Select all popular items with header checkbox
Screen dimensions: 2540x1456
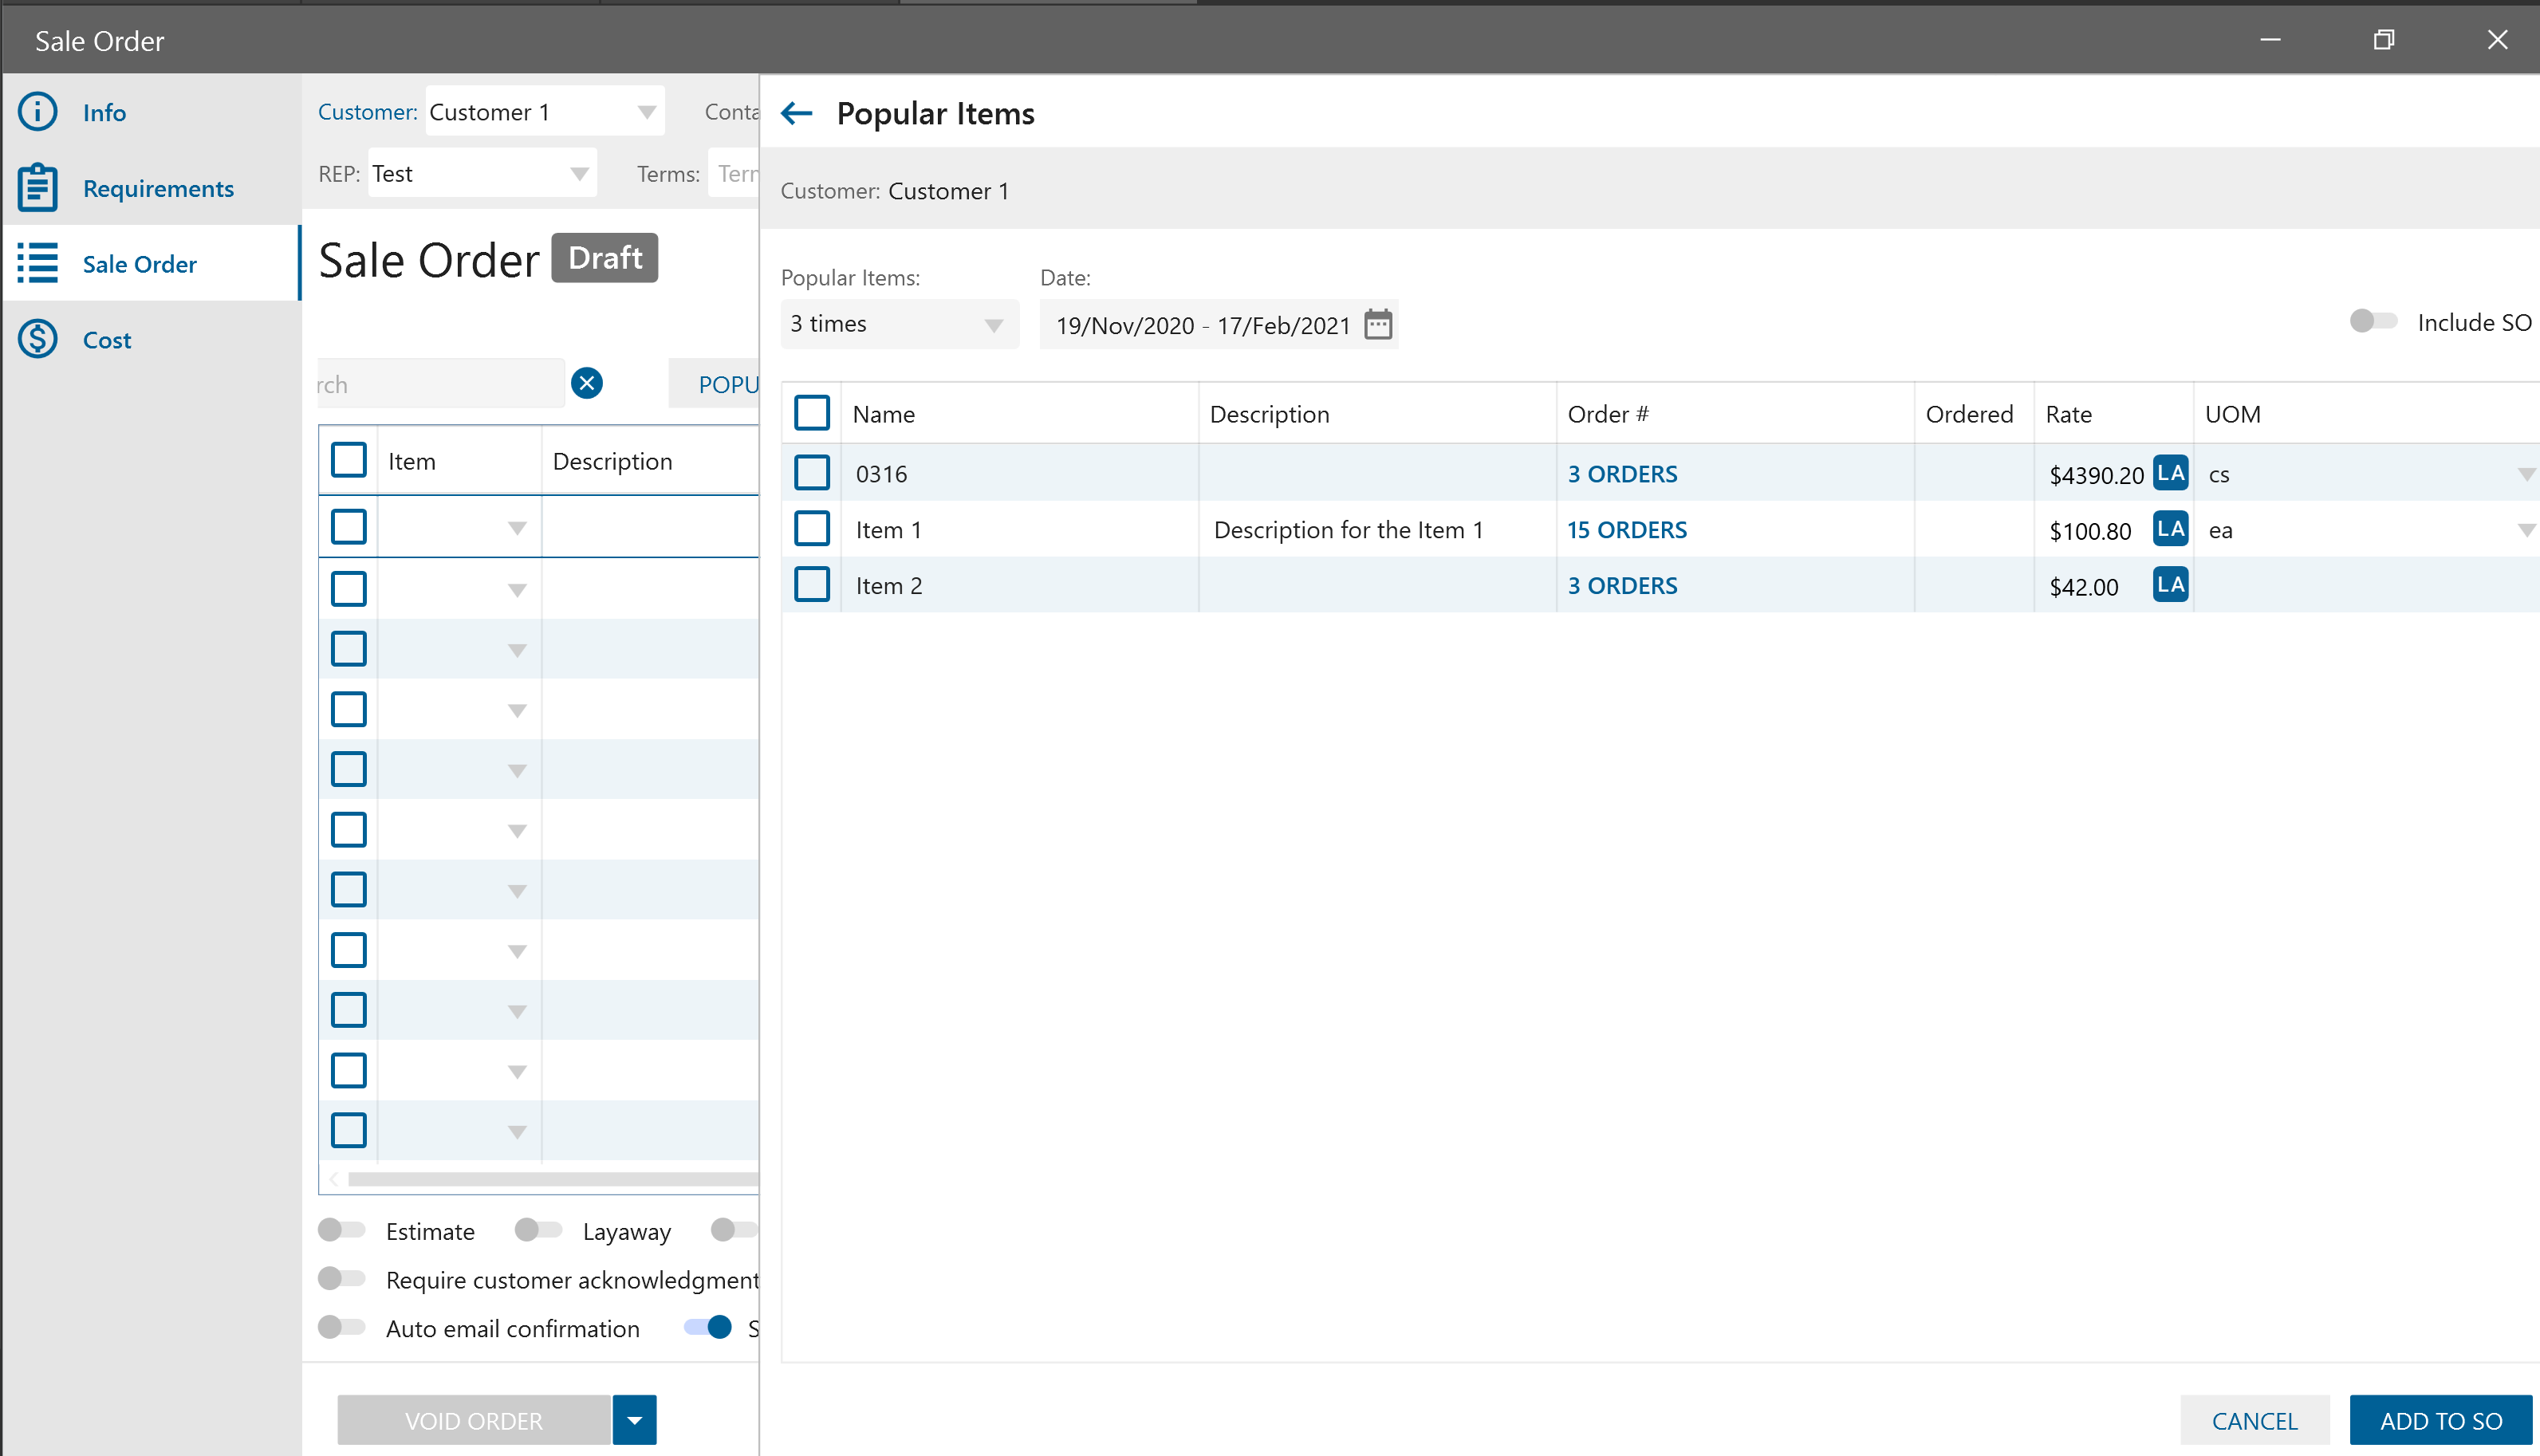pyautogui.click(x=811, y=413)
